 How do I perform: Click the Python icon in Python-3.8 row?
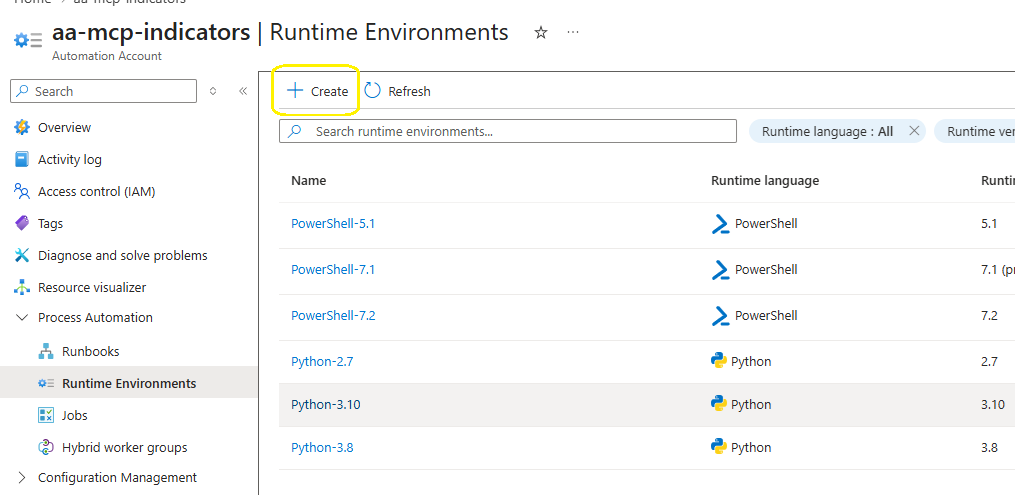[x=719, y=447]
